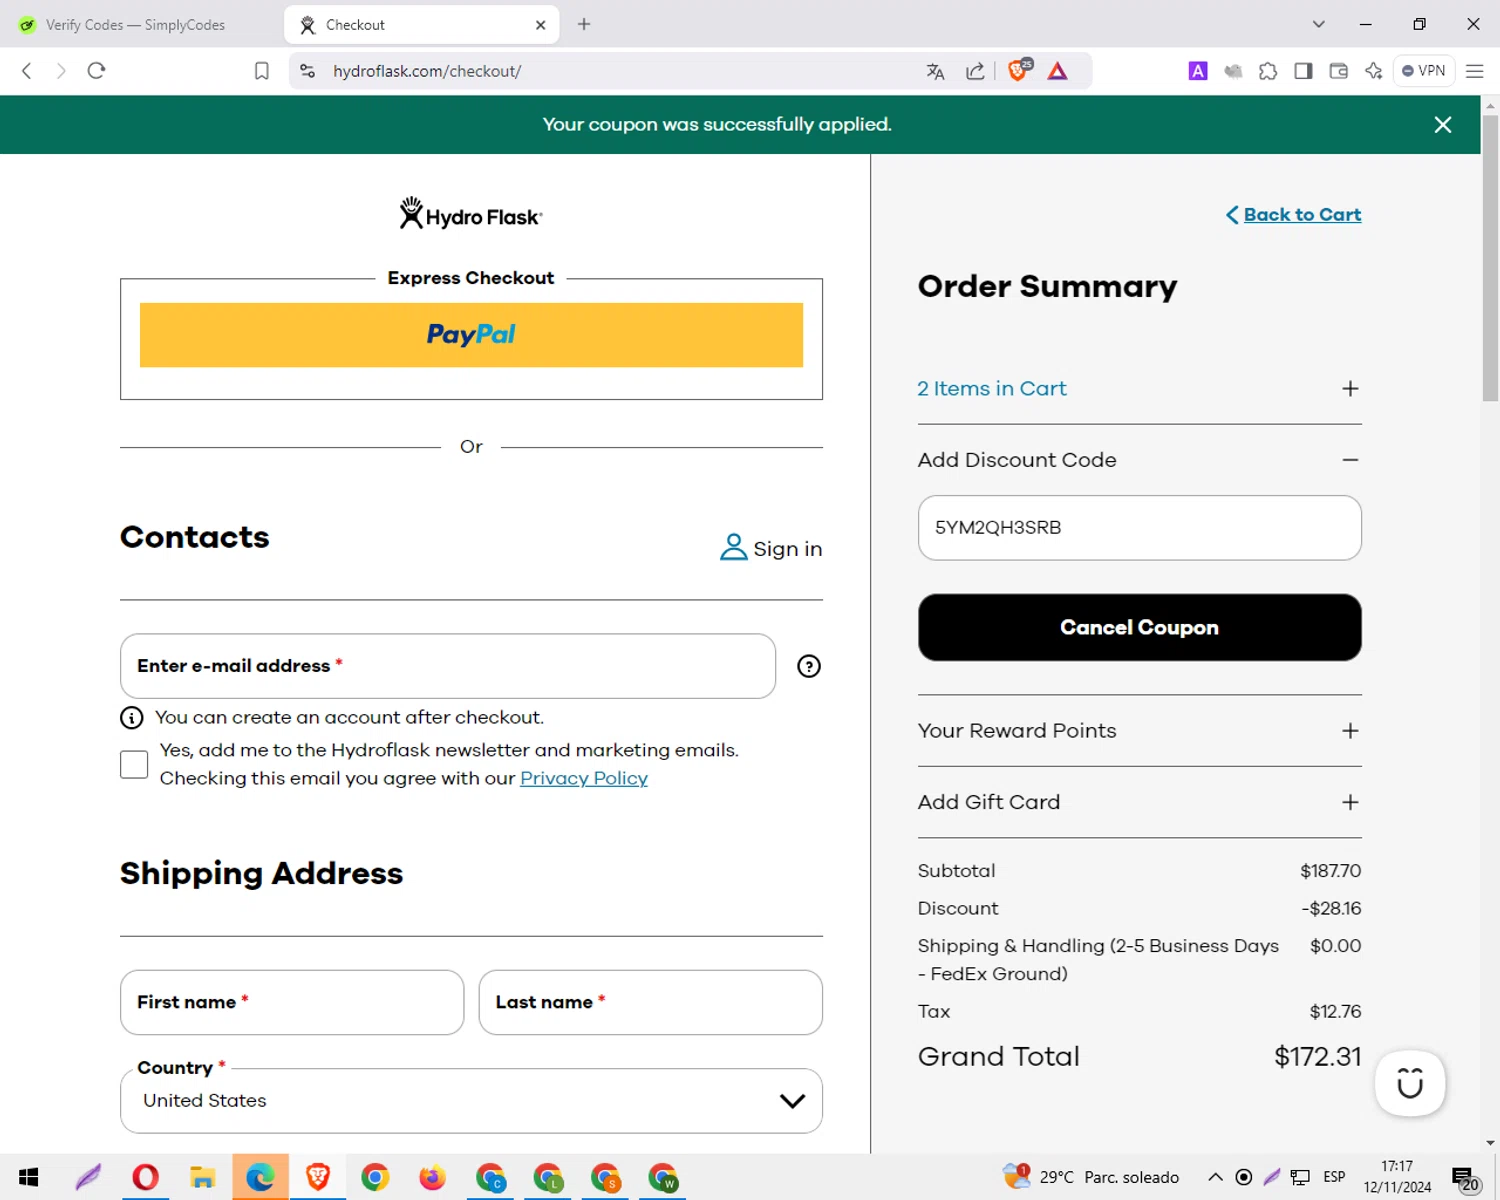Click the Subtotal $187.70 value
This screenshot has width=1500, height=1200.
tap(1330, 871)
